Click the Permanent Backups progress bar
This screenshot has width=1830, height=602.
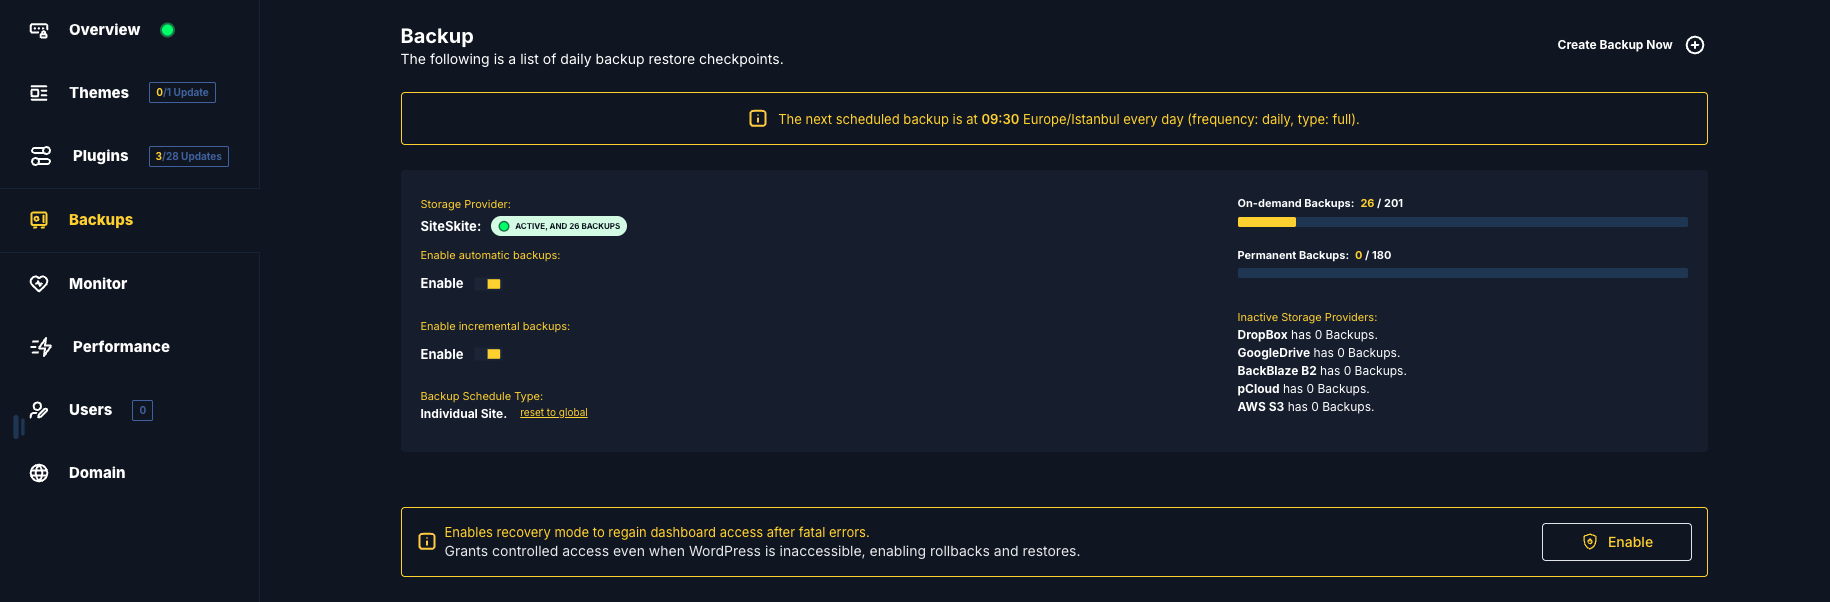1462,273
